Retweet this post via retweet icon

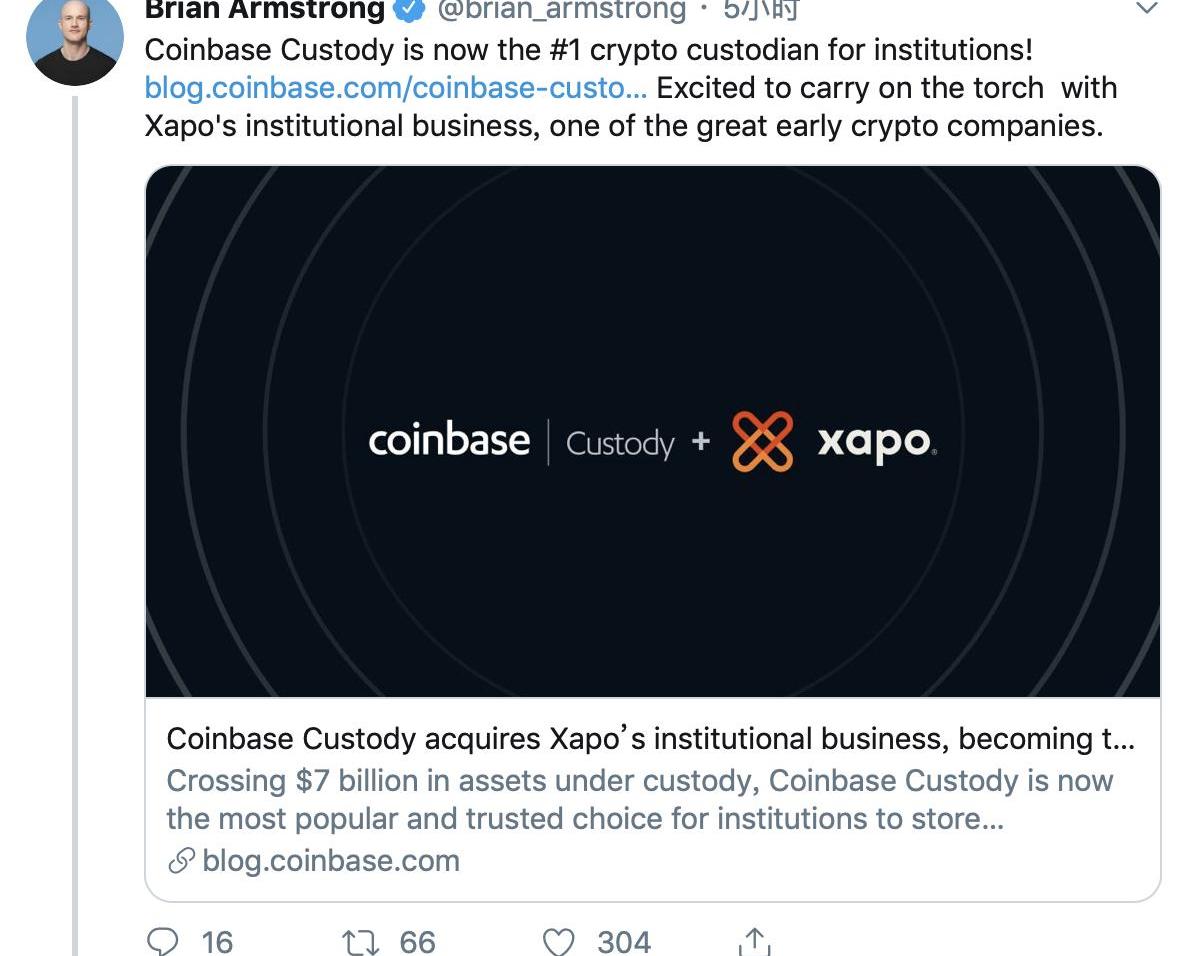click(x=360, y=942)
